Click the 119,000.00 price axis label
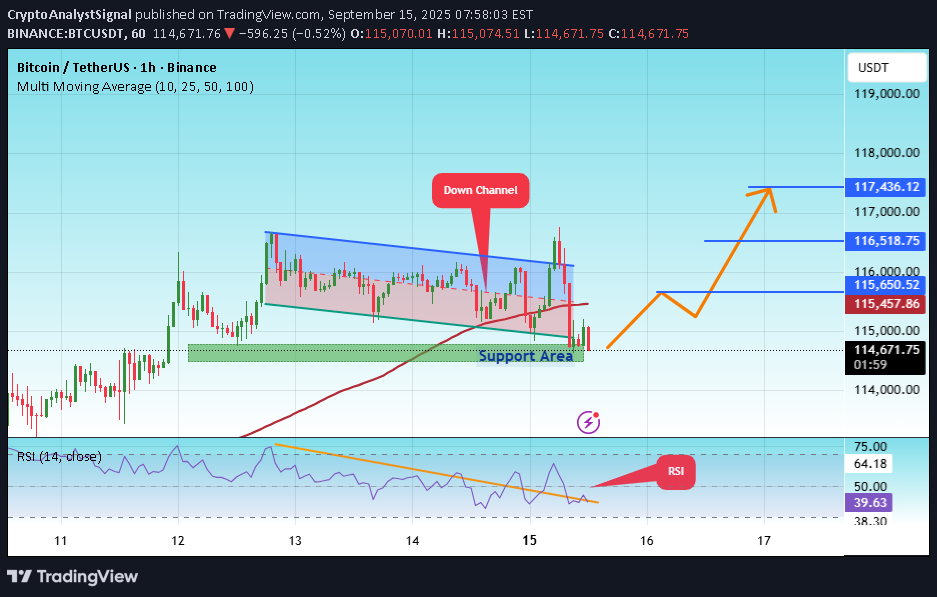The height and width of the screenshot is (597, 937). [x=886, y=93]
